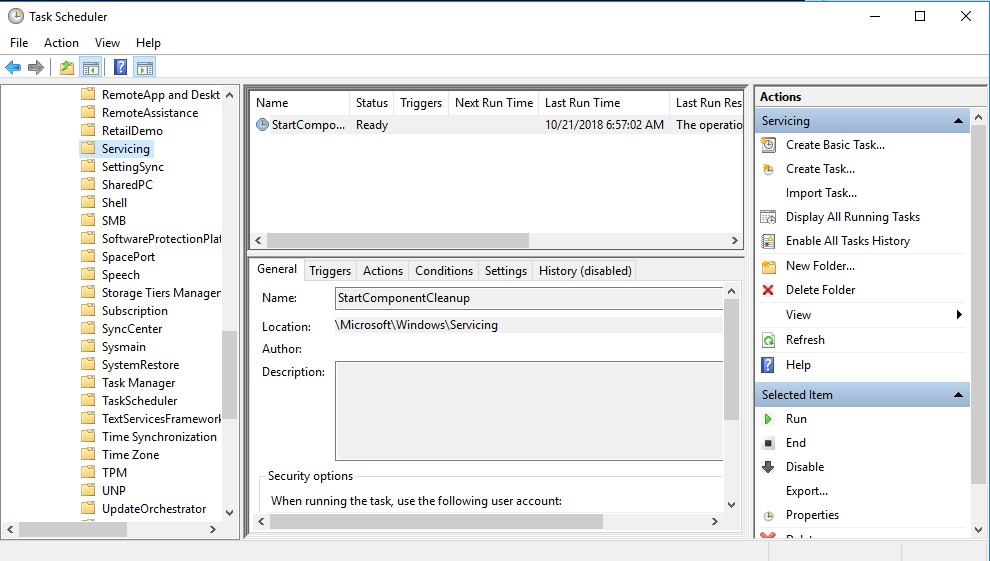Switch to the Triggers tab

(330, 271)
